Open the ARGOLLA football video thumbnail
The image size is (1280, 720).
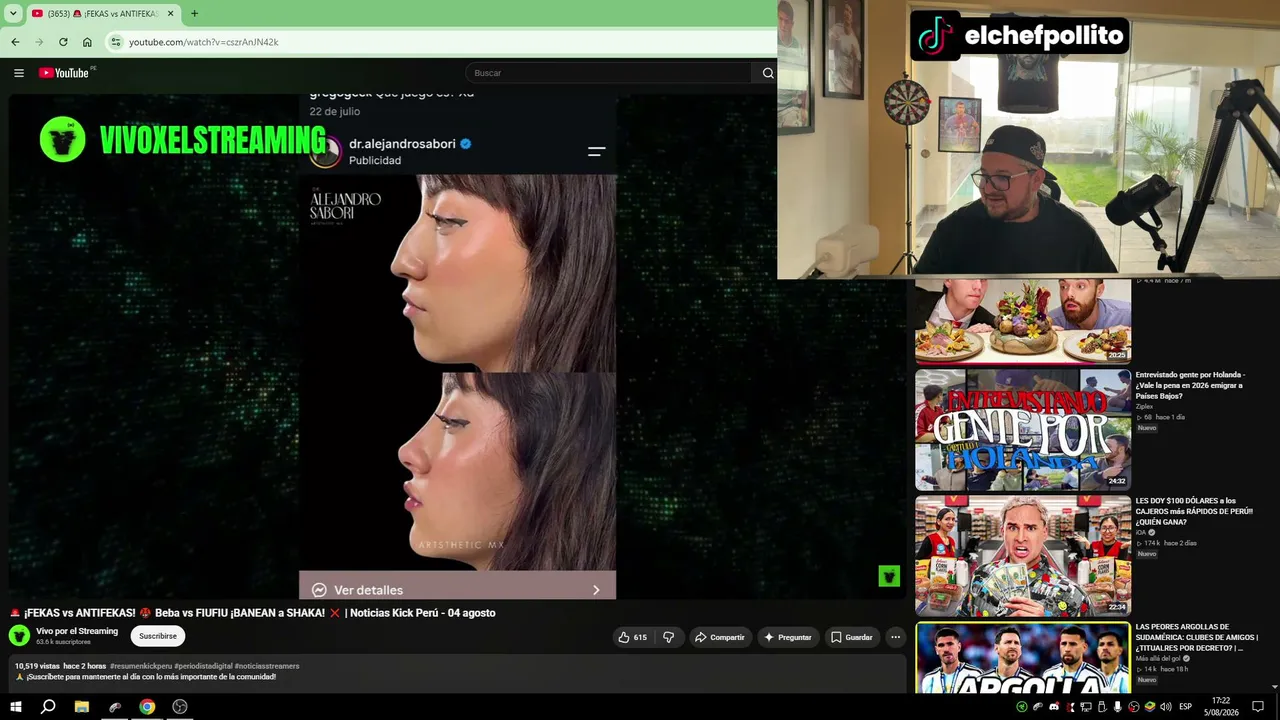[x=1023, y=657]
